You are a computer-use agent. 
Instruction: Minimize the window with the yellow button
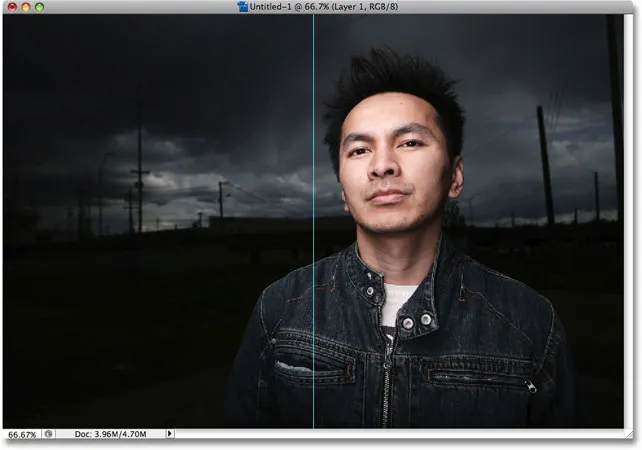click(26, 7)
